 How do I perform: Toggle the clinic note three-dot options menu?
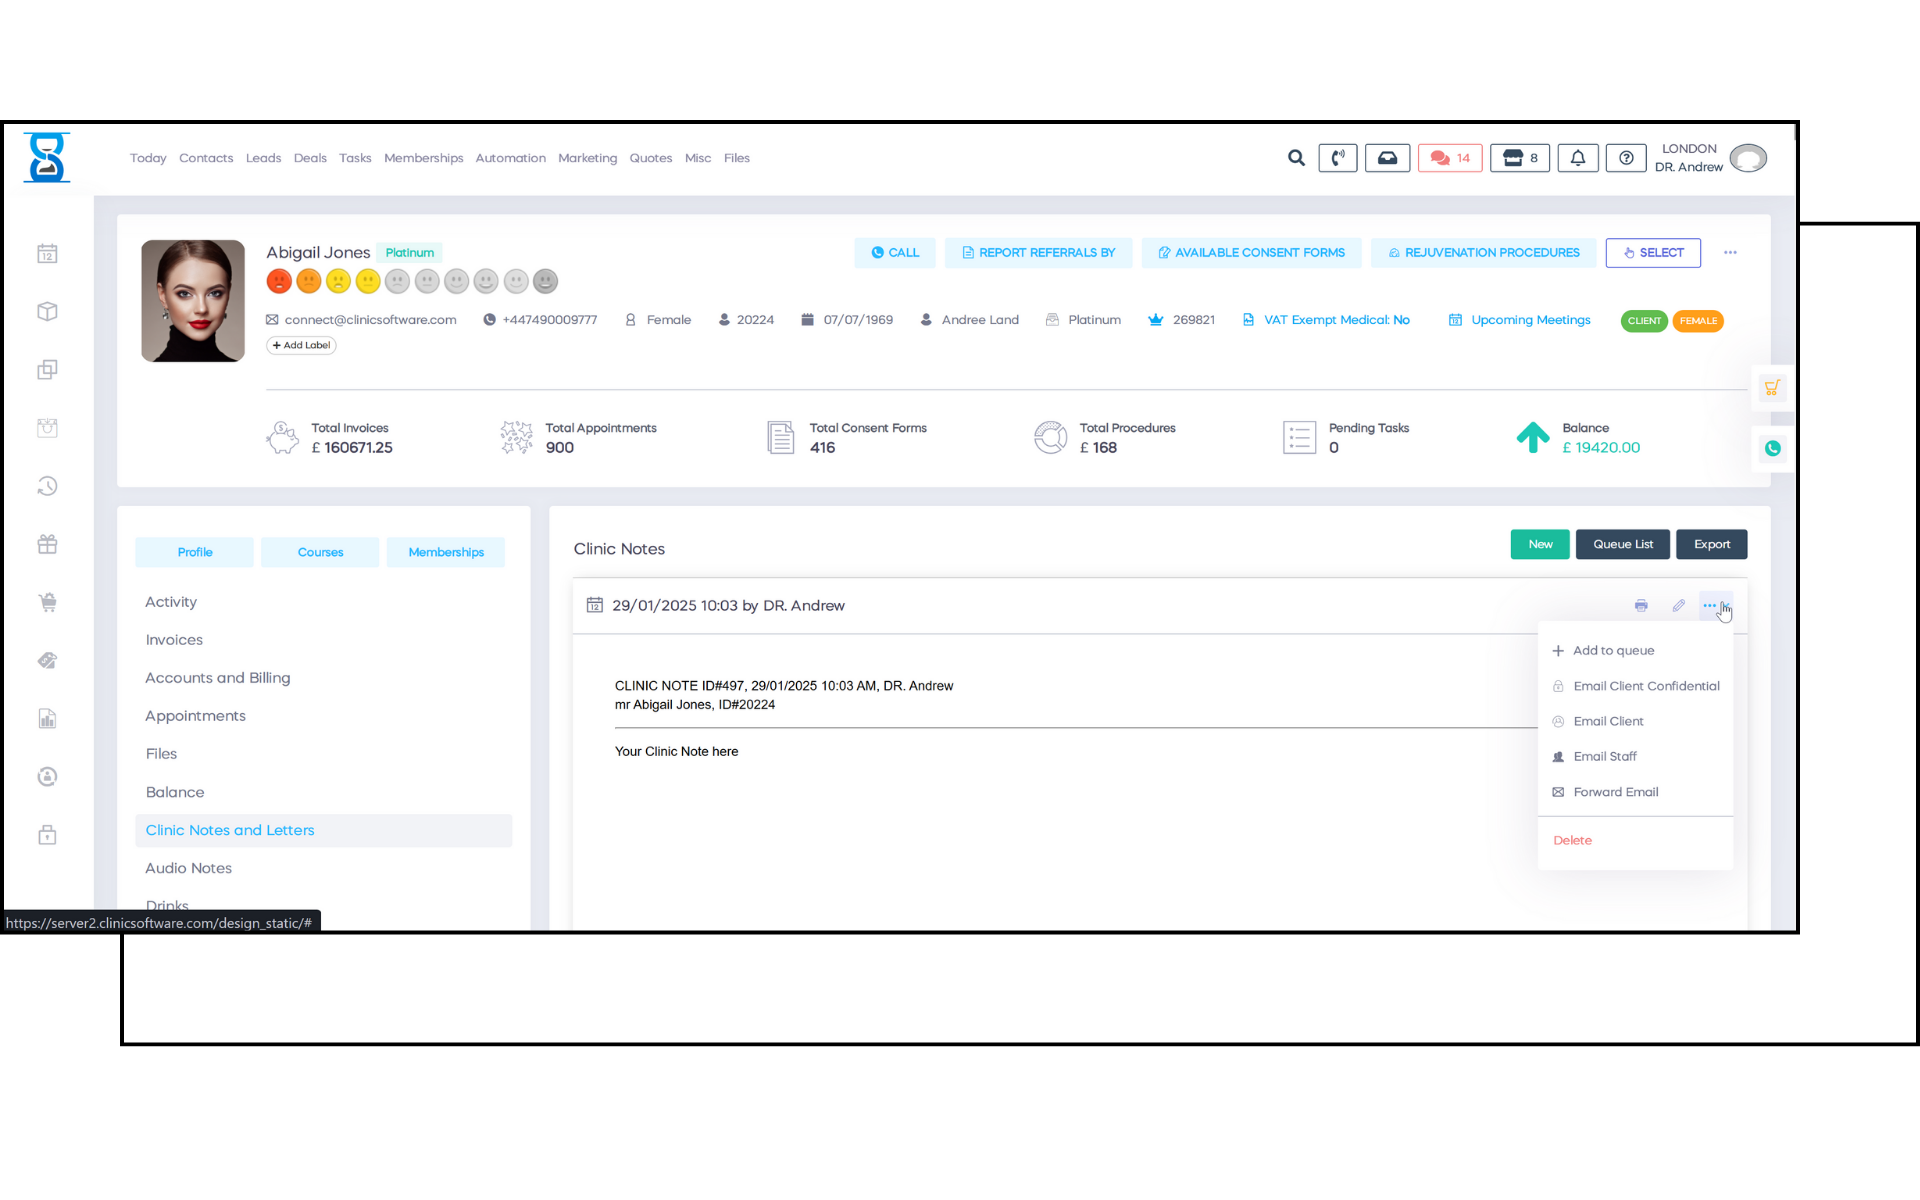1710,606
